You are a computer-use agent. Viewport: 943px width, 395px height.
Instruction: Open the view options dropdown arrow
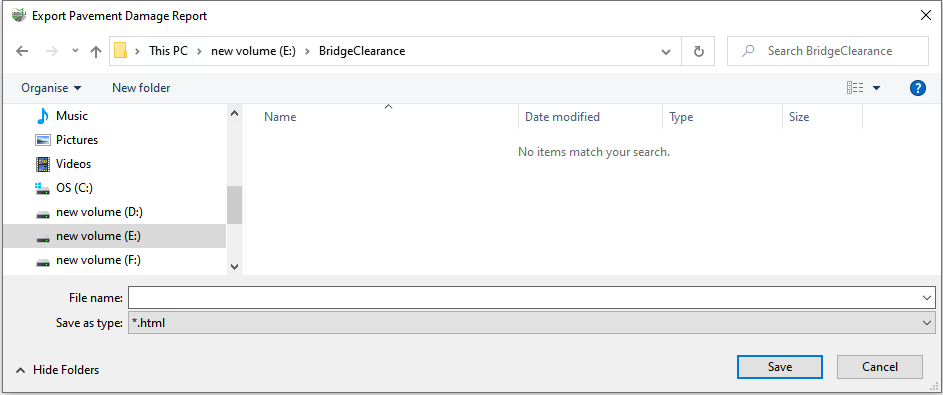pos(876,88)
